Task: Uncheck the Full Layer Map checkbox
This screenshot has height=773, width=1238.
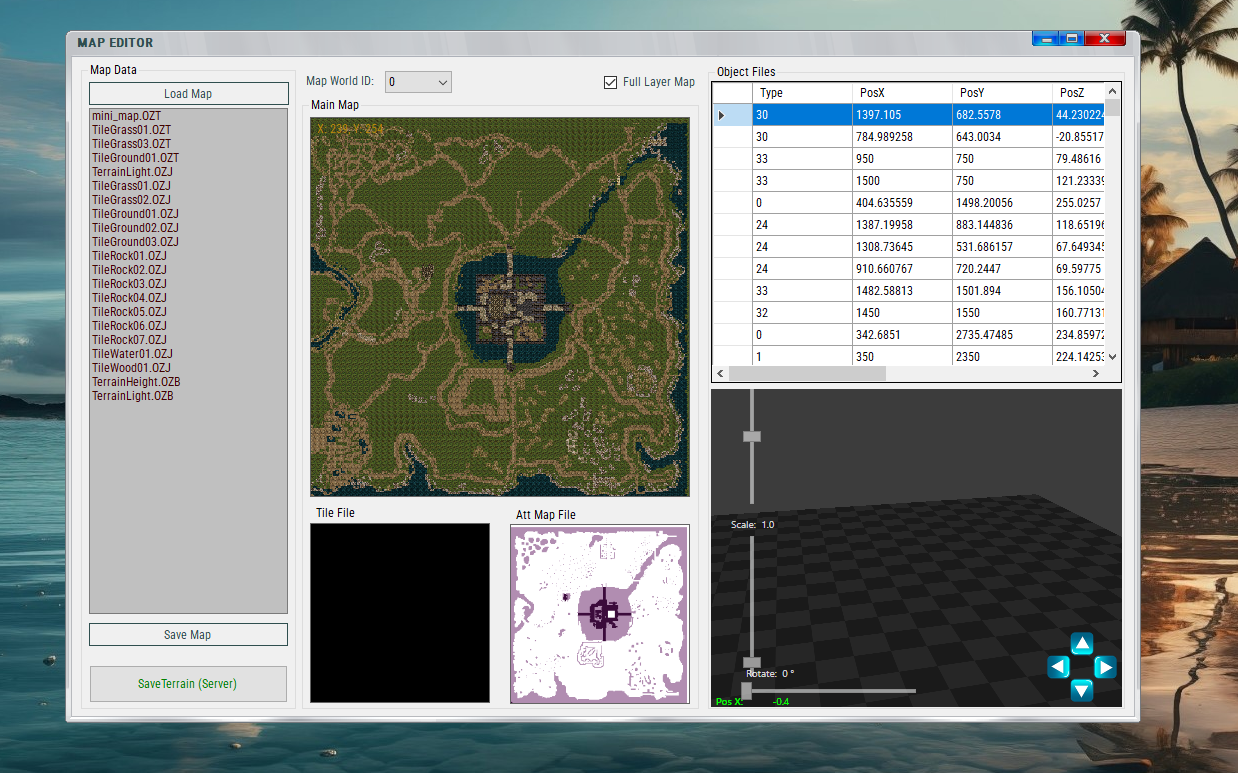Action: tap(611, 82)
